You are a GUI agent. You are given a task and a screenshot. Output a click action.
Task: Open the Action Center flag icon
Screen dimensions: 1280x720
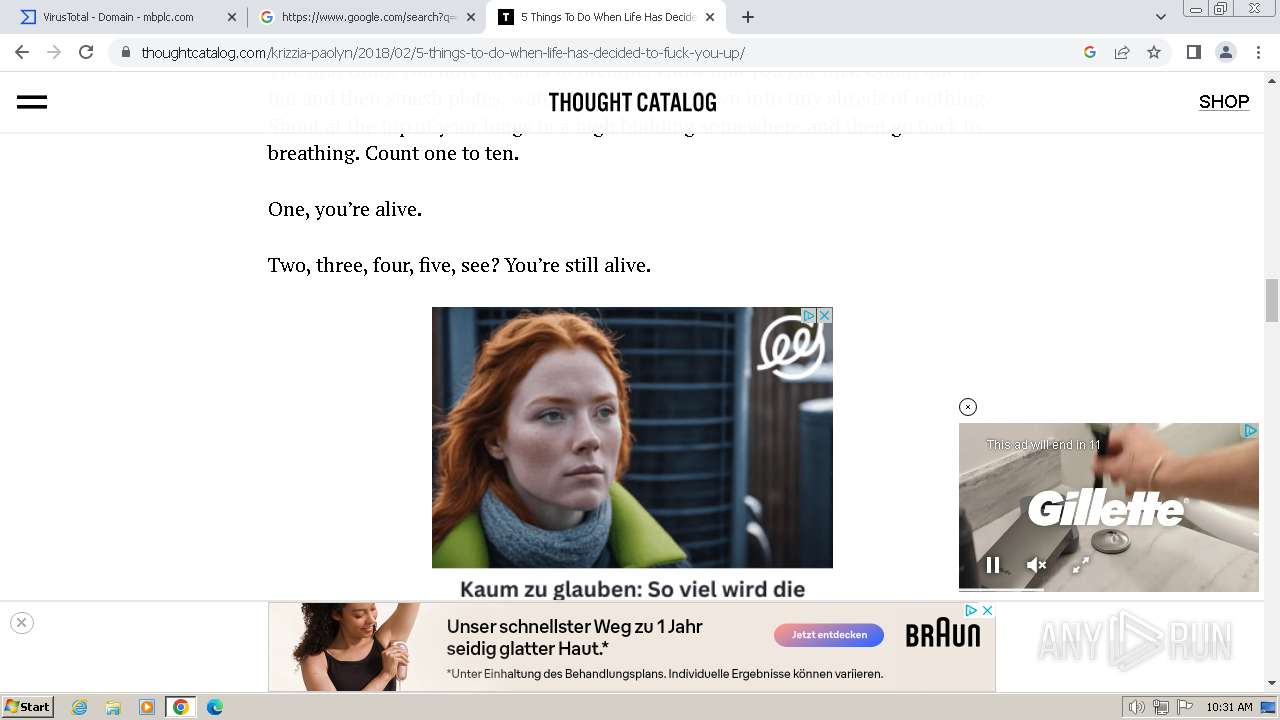pyautogui.click(x=1185, y=707)
